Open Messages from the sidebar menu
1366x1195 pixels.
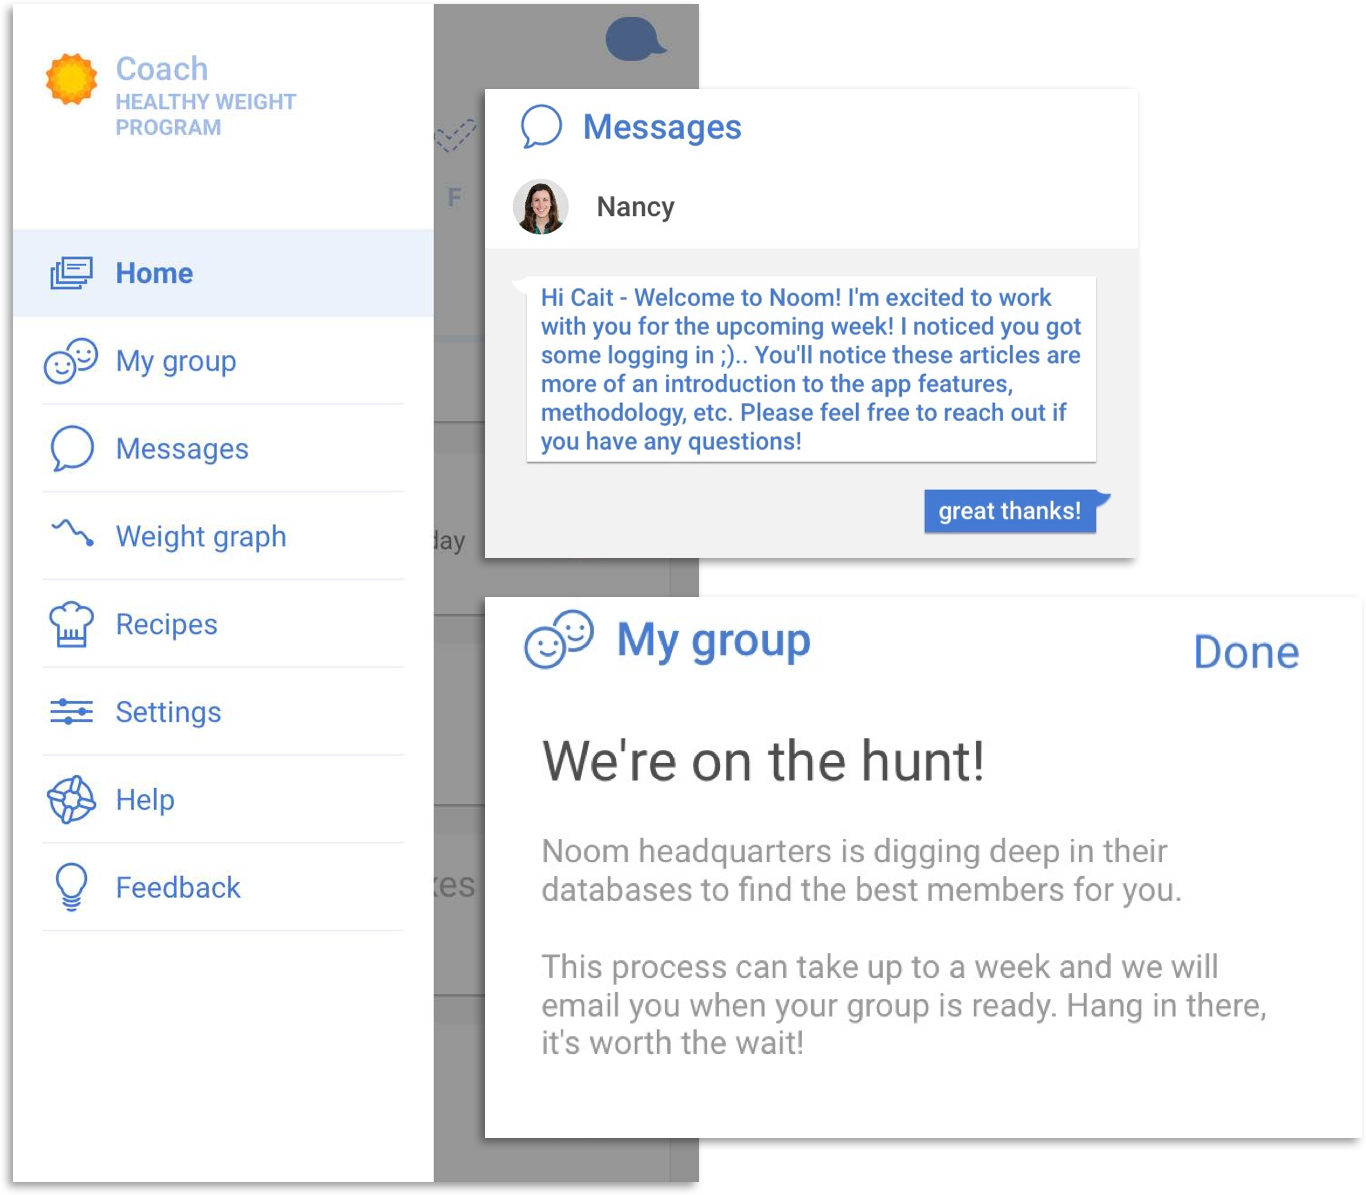pos(223,449)
